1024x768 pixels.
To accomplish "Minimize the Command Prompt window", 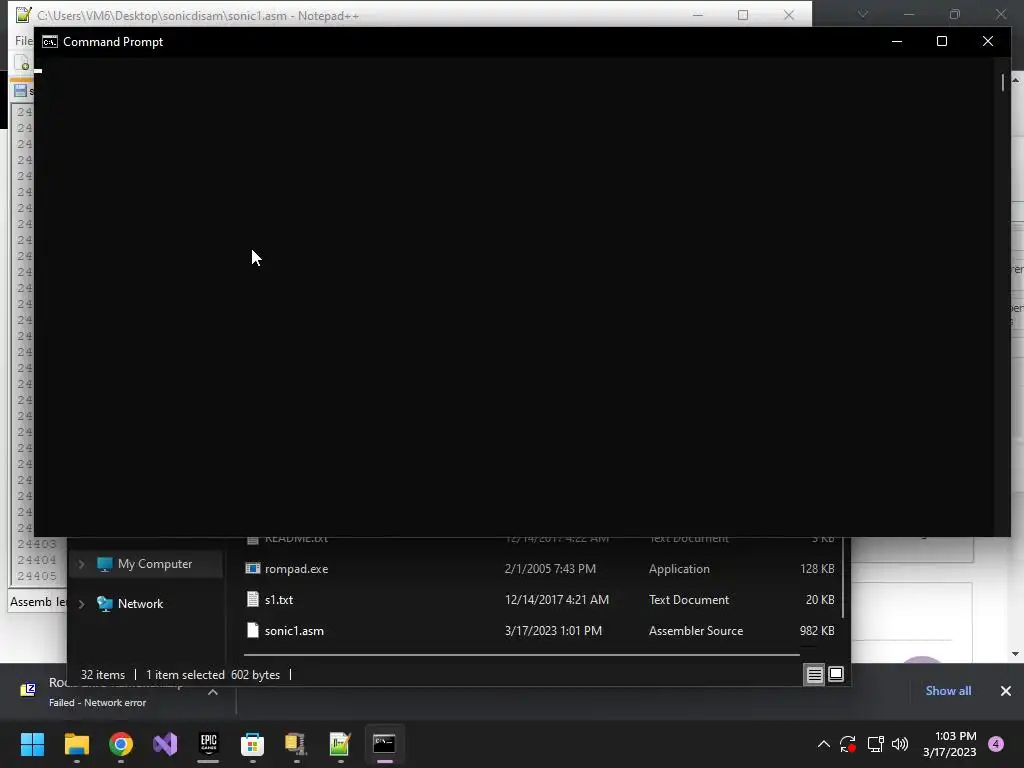I will pos(897,41).
